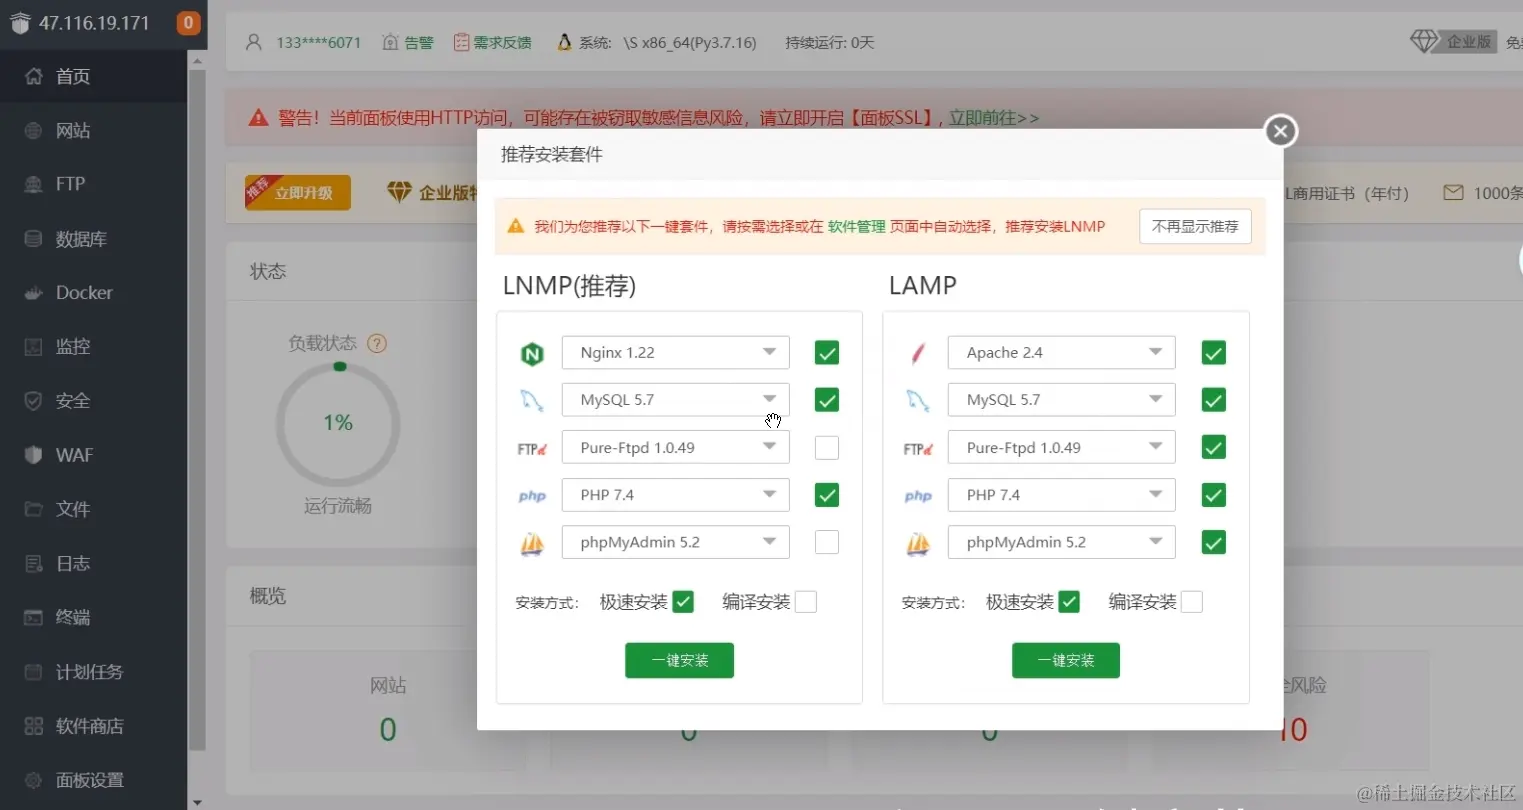Open the LAMP Pure-Ftpd 1.0.49 dropdown

click(x=1062, y=447)
